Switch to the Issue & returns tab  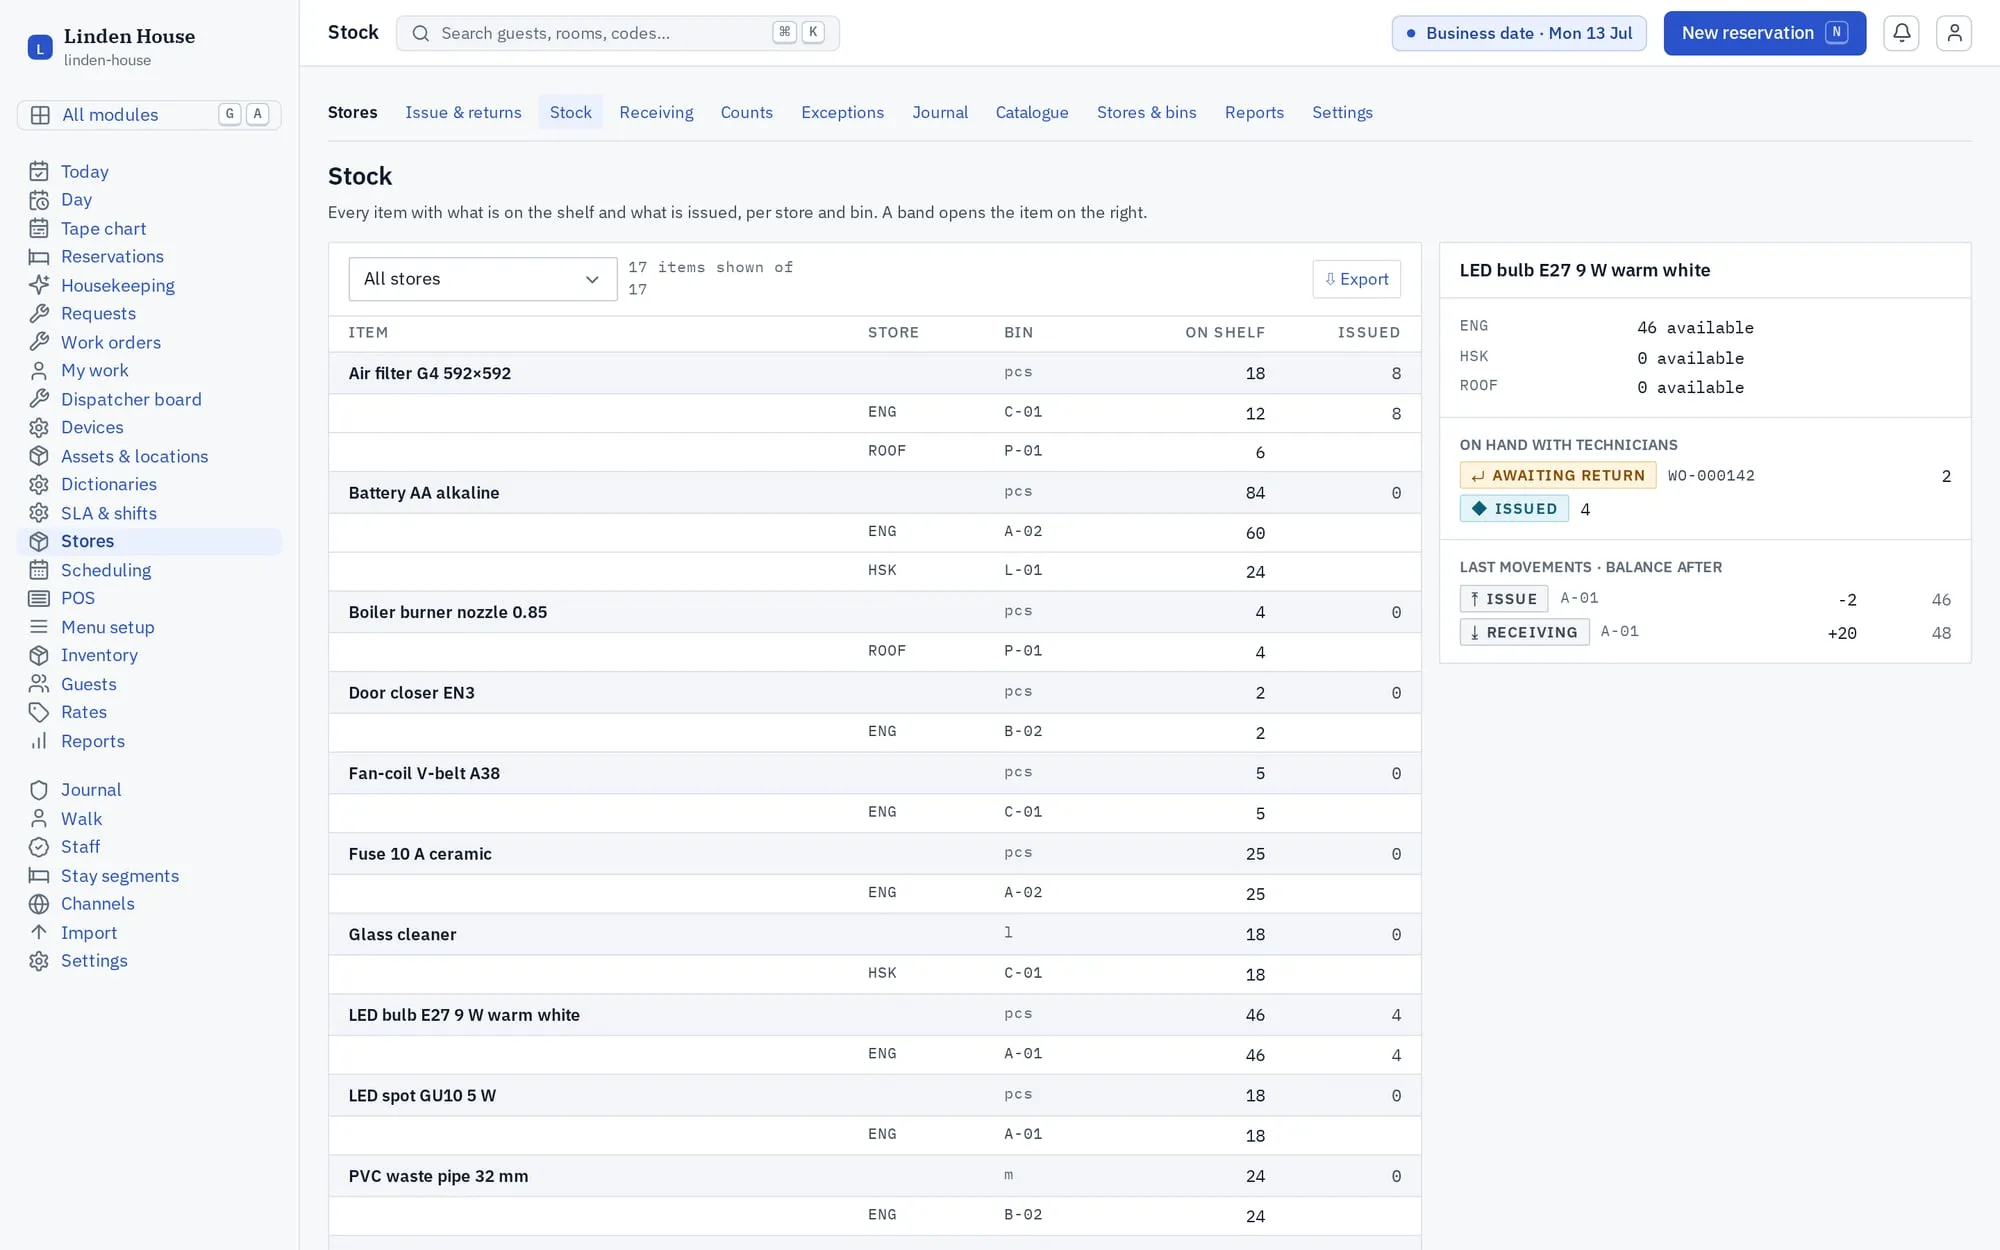463,112
